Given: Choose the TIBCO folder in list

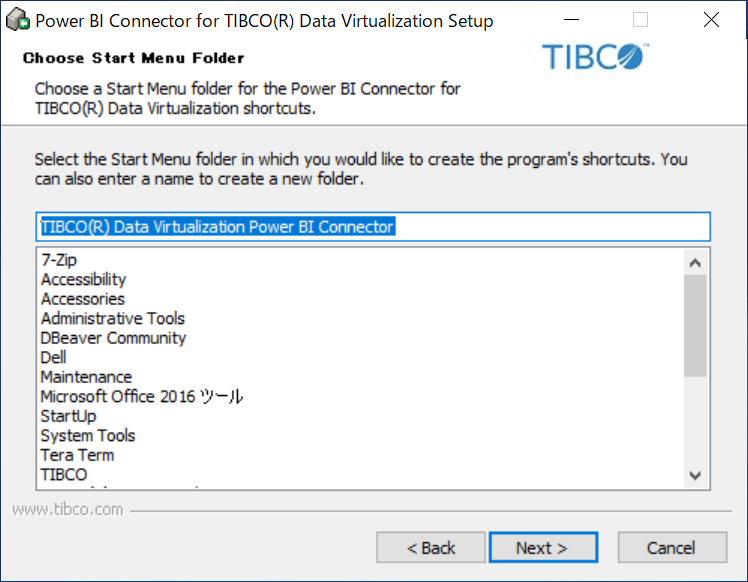Looking at the screenshot, I should tap(63, 475).
